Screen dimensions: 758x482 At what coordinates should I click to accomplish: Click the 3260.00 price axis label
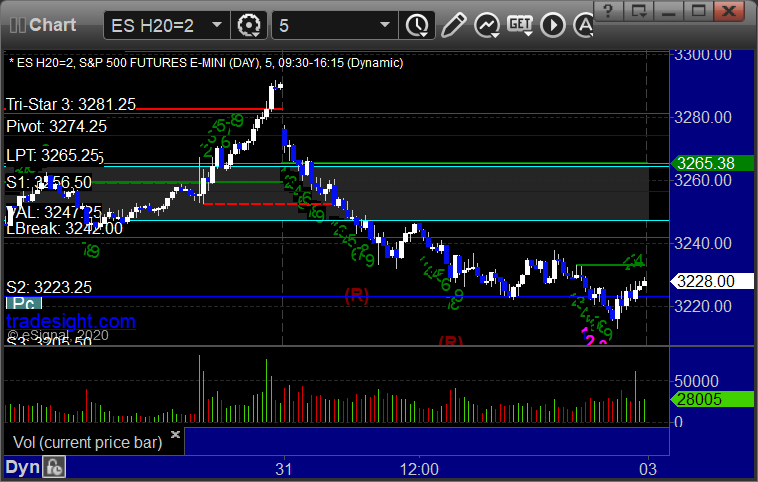703,180
